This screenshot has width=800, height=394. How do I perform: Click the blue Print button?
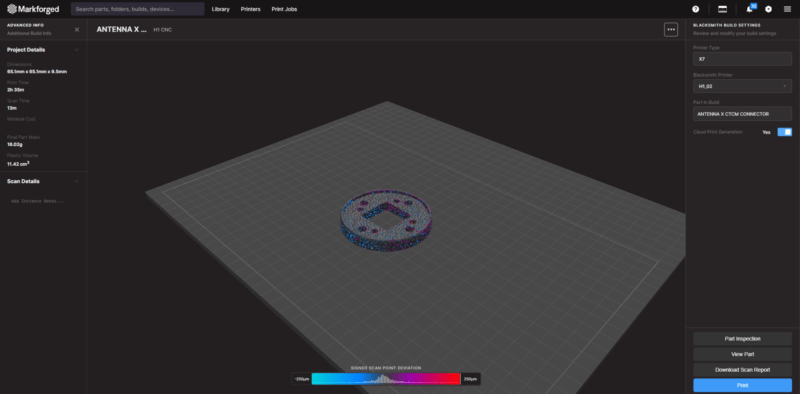coord(742,385)
